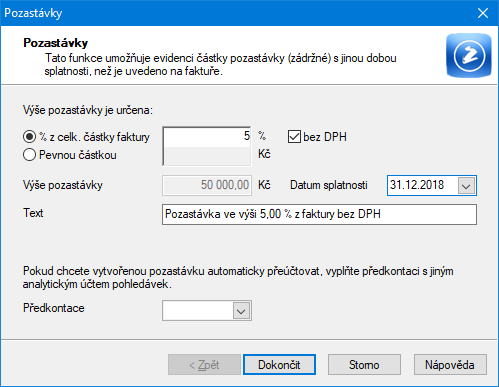Click the Pozastávky title bar text
This screenshot has height=387, width=499.
point(33,13)
